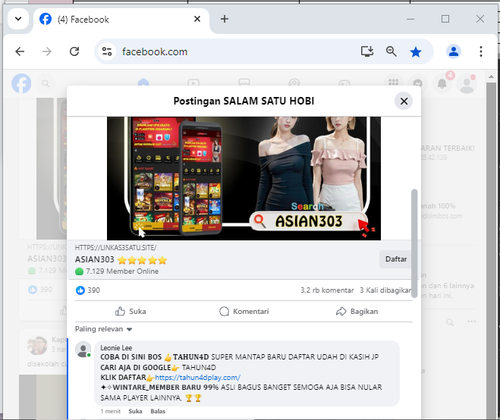Screen dimensions: 500x420
Task: Open Facebook search magnifier
Action: 46,83
